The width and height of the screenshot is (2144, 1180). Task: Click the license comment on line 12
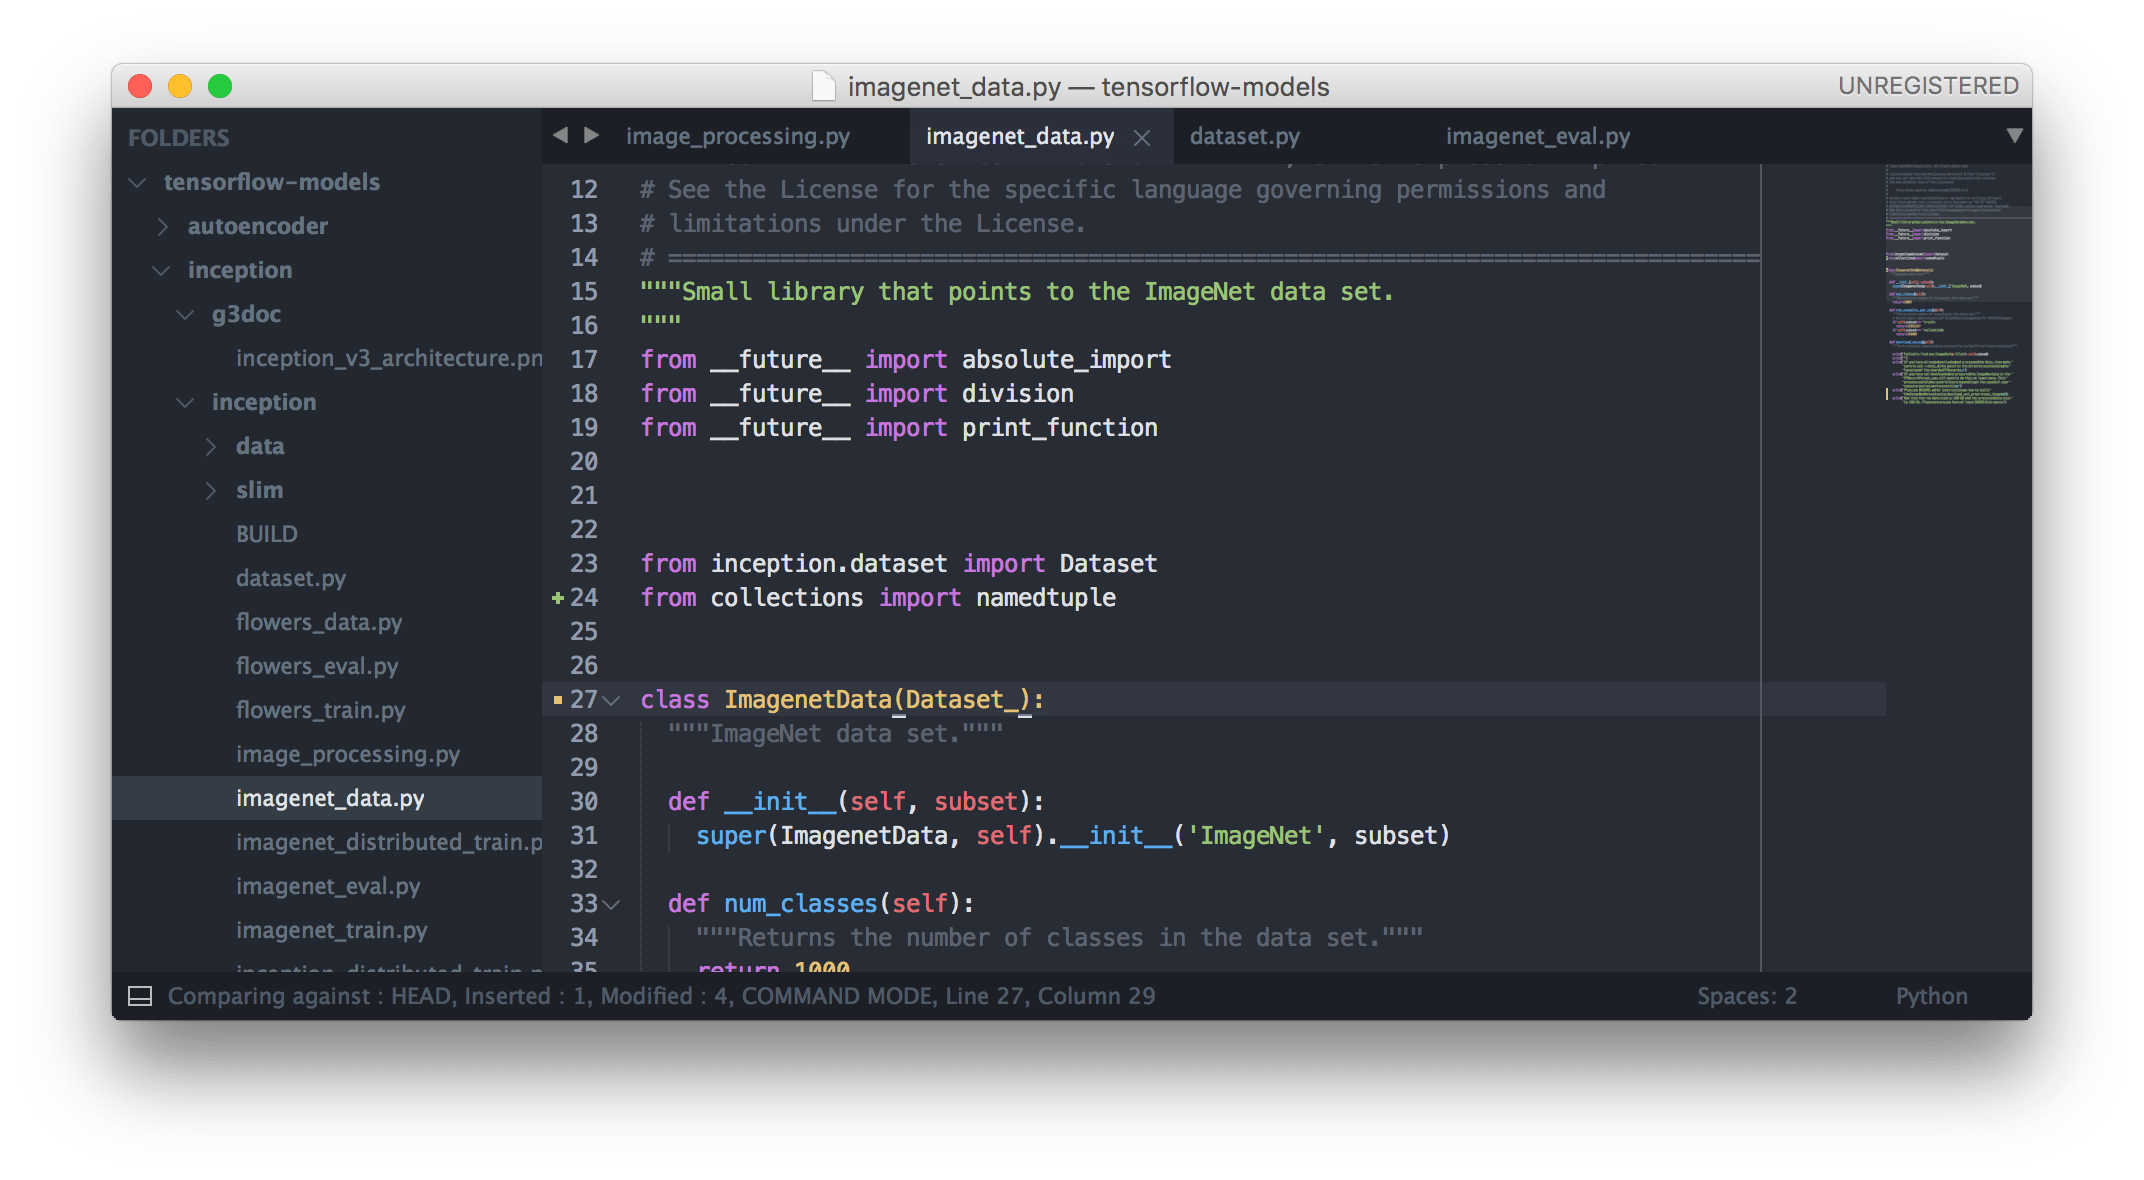tap(1123, 190)
